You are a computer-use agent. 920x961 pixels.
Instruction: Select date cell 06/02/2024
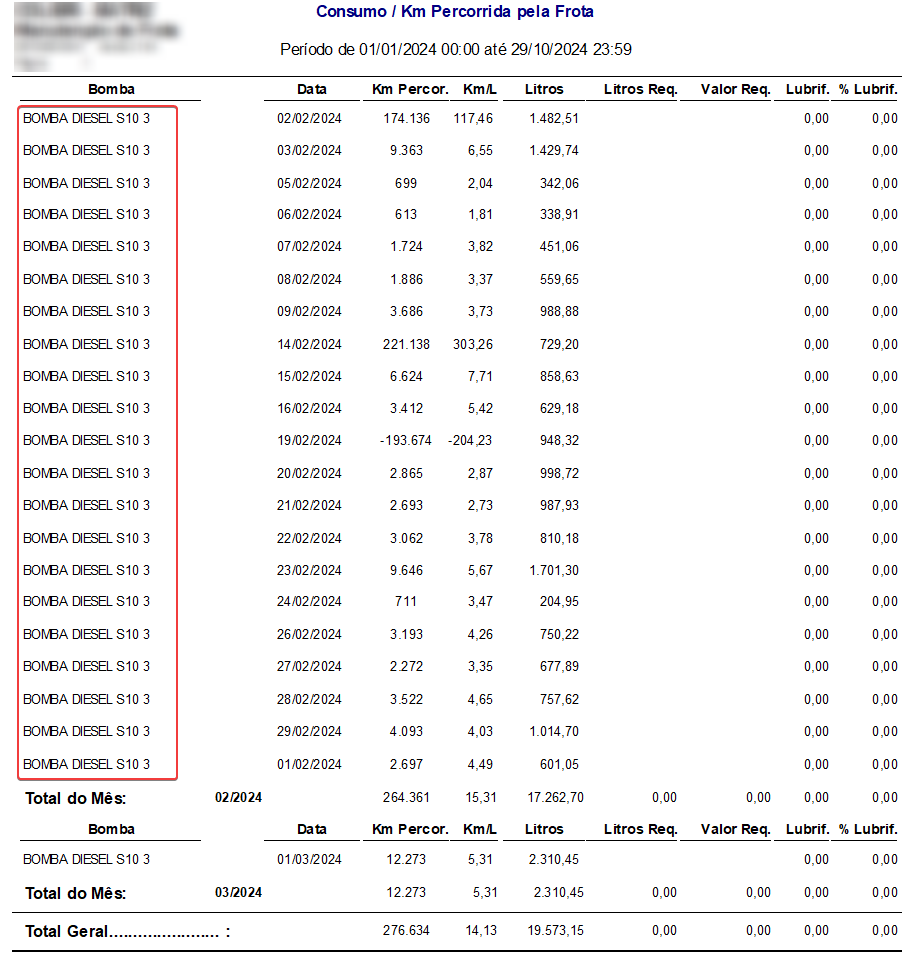click(309, 215)
